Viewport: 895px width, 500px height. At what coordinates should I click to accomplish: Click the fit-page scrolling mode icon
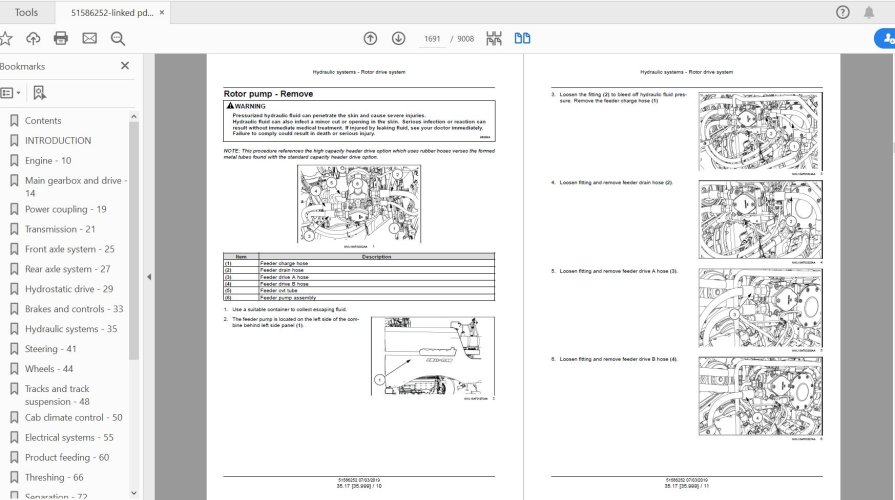click(494, 38)
